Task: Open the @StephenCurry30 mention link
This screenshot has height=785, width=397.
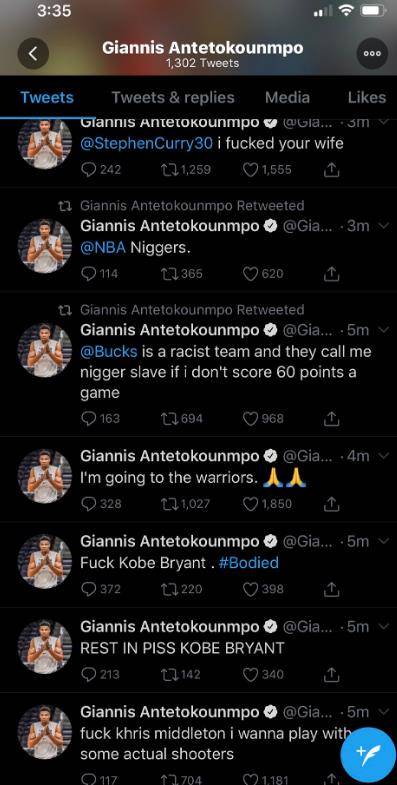Action: click(x=147, y=144)
